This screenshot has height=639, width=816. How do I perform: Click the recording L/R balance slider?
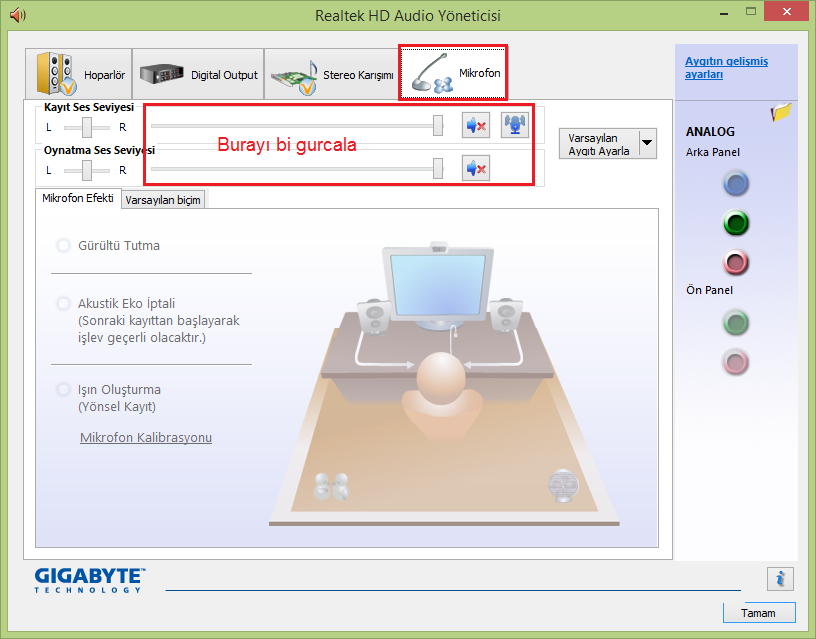pos(86,127)
